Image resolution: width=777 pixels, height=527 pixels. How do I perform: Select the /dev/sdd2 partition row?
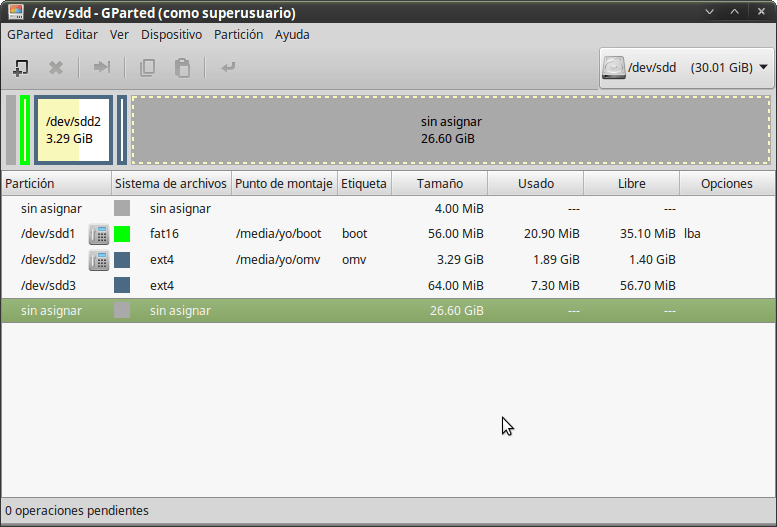pos(388,260)
